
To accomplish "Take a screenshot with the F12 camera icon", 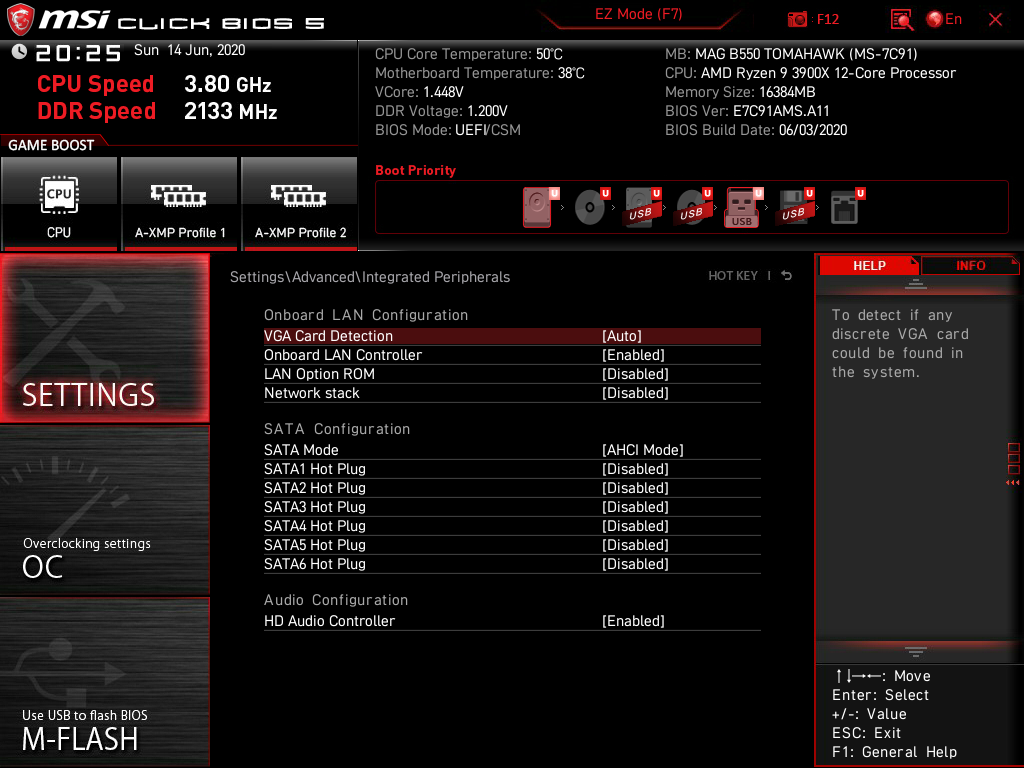I will click(797, 20).
